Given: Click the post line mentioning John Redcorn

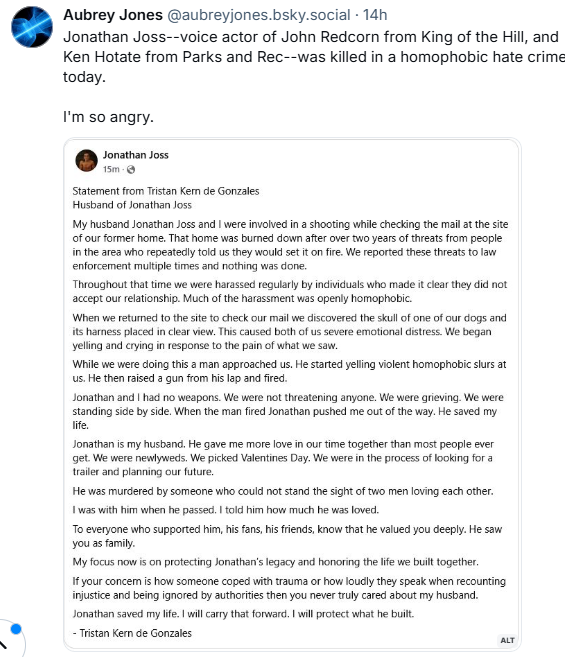Looking at the screenshot, I should [x=311, y=37].
